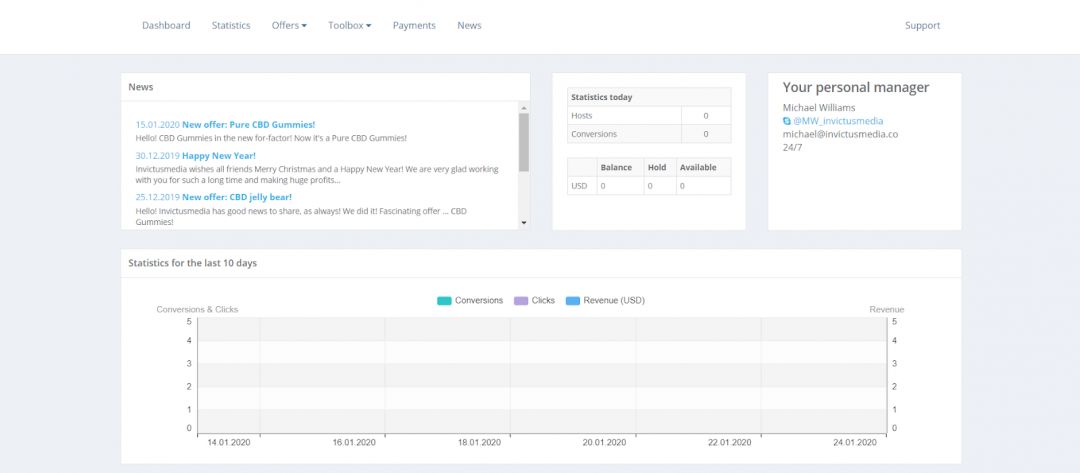
Task: Open the Dashboard page
Action: (x=166, y=25)
